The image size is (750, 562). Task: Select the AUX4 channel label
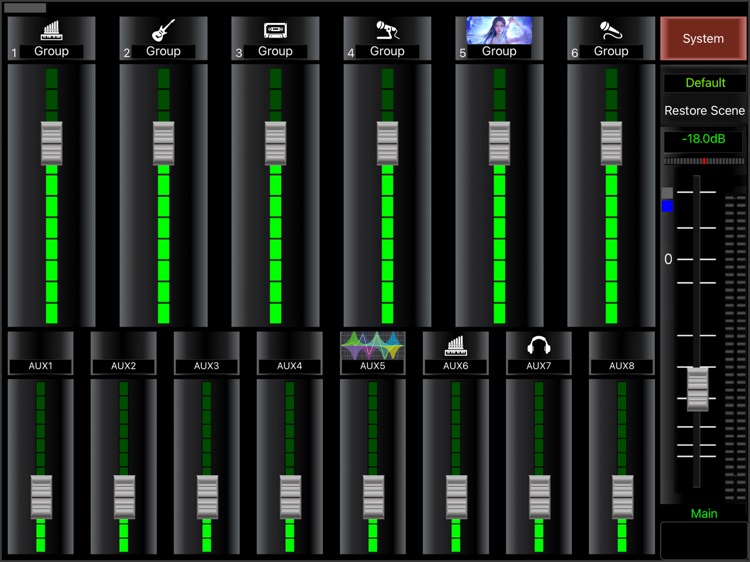pos(289,366)
